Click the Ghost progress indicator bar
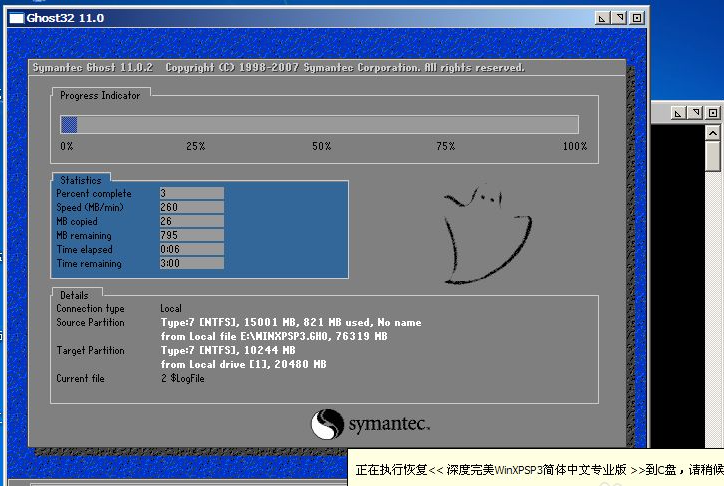This screenshot has width=724, height=486. [x=319, y=125]
